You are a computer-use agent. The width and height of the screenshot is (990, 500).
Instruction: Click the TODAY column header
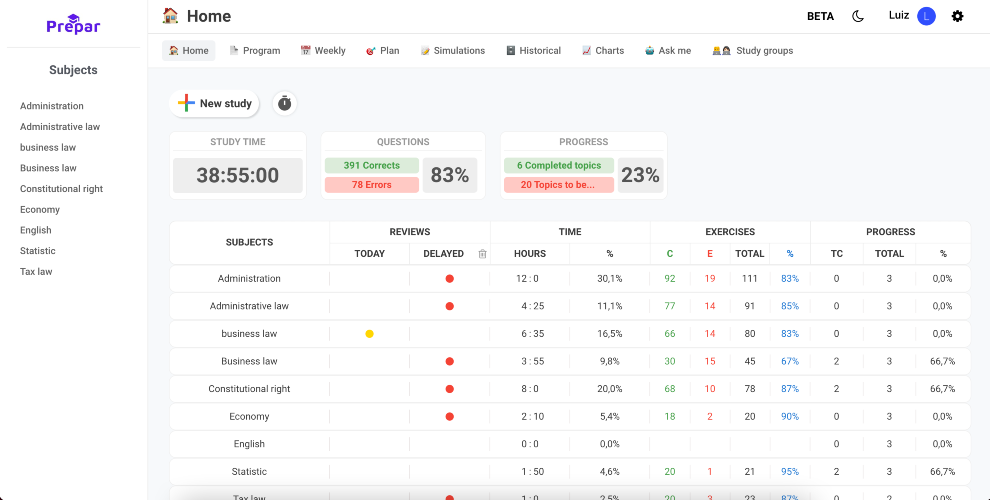point(369,254)
